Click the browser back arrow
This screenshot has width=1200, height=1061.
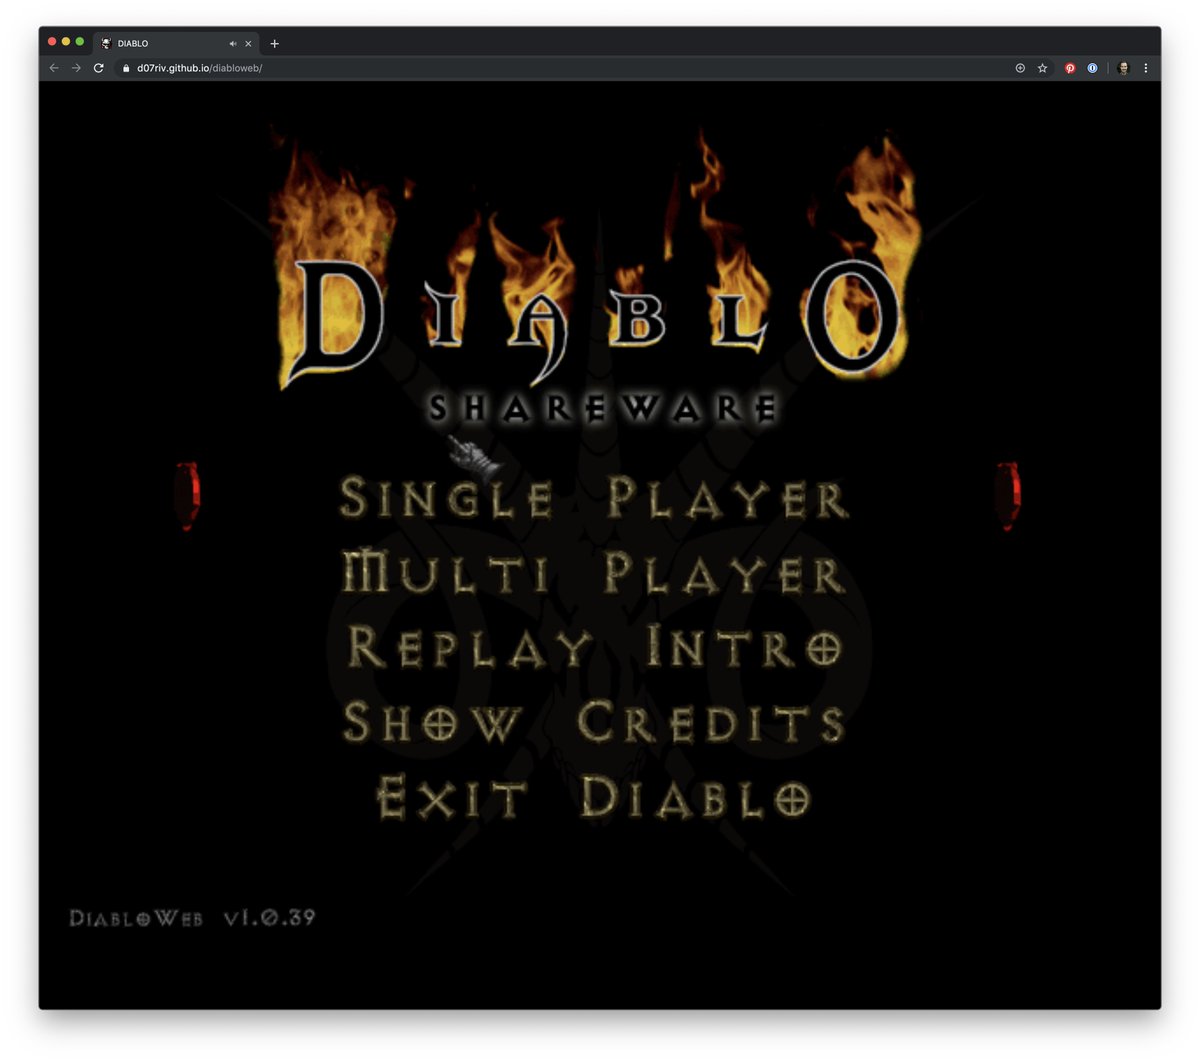54,68
